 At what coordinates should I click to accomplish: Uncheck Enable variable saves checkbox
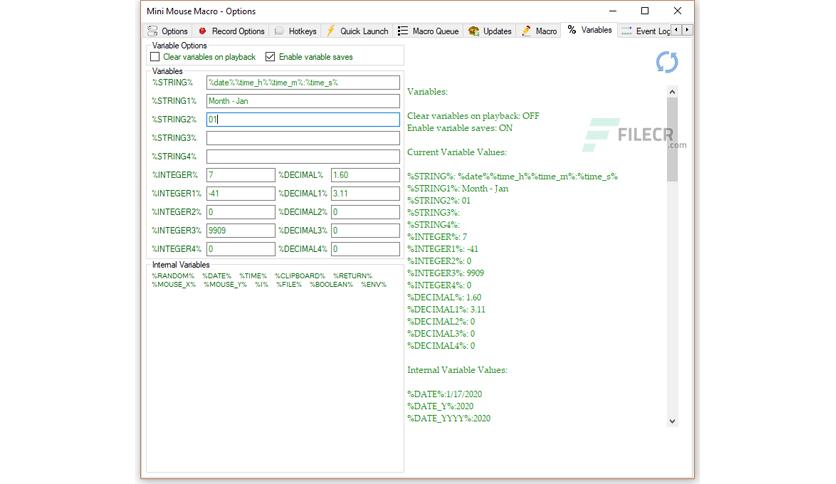[270, 57]
